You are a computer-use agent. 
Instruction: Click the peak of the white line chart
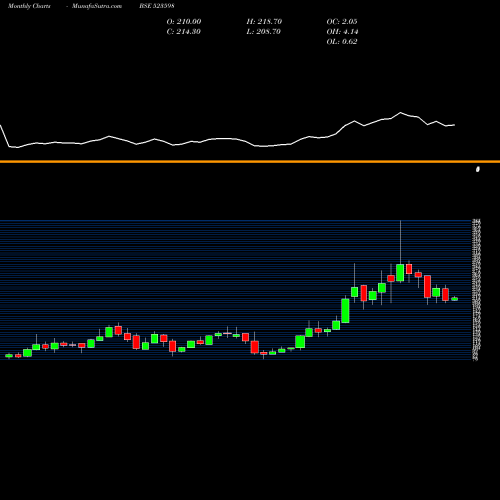tap(401, 113)
